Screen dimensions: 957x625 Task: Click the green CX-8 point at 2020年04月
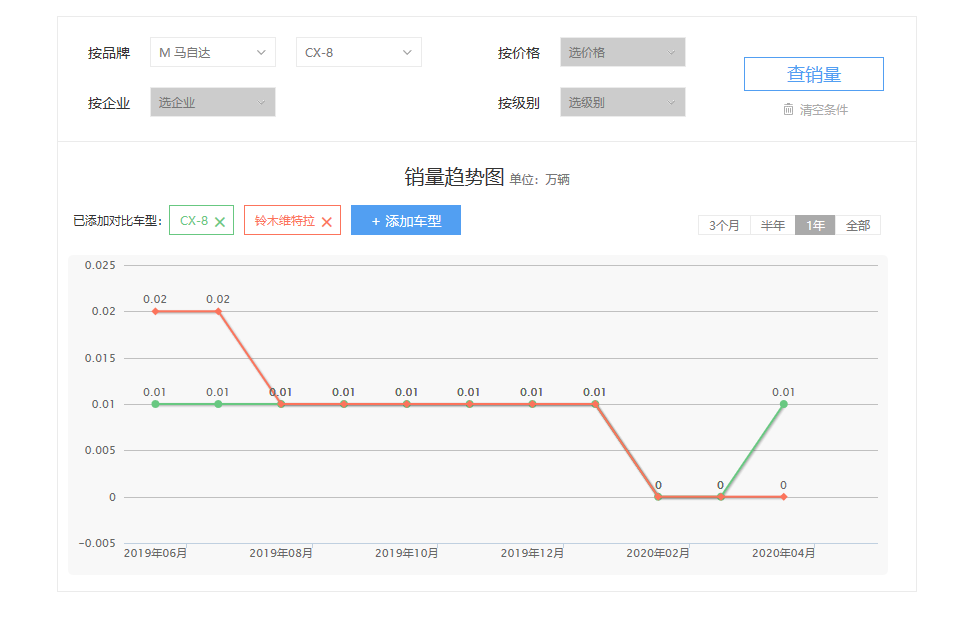(783, 404)
